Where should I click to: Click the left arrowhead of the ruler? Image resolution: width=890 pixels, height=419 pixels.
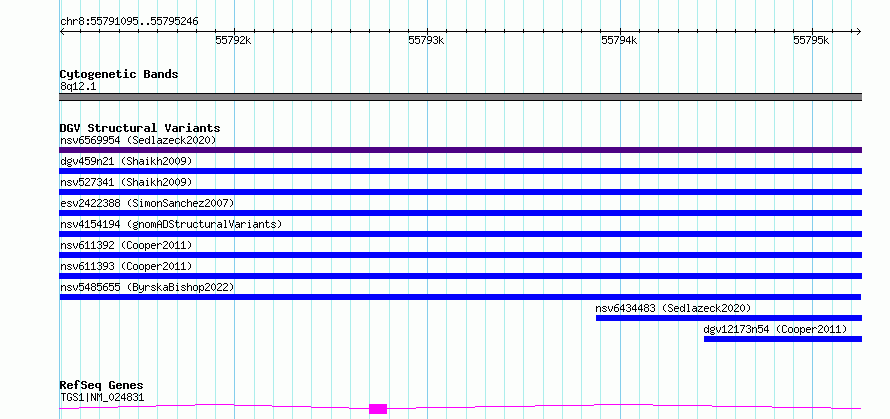click(62, 32)
